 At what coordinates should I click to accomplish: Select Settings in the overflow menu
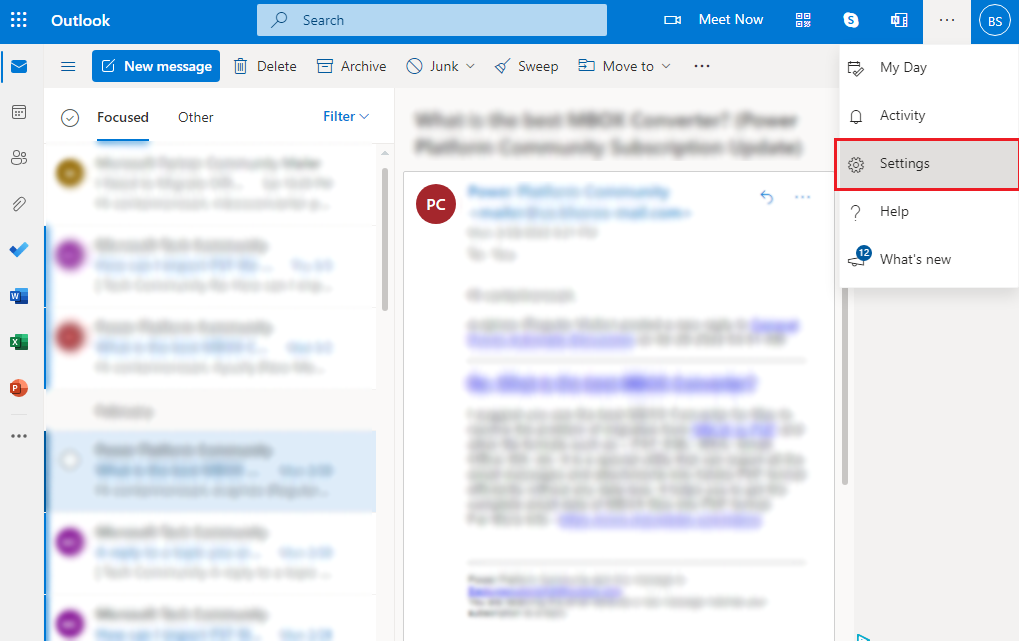pos(929,164)
